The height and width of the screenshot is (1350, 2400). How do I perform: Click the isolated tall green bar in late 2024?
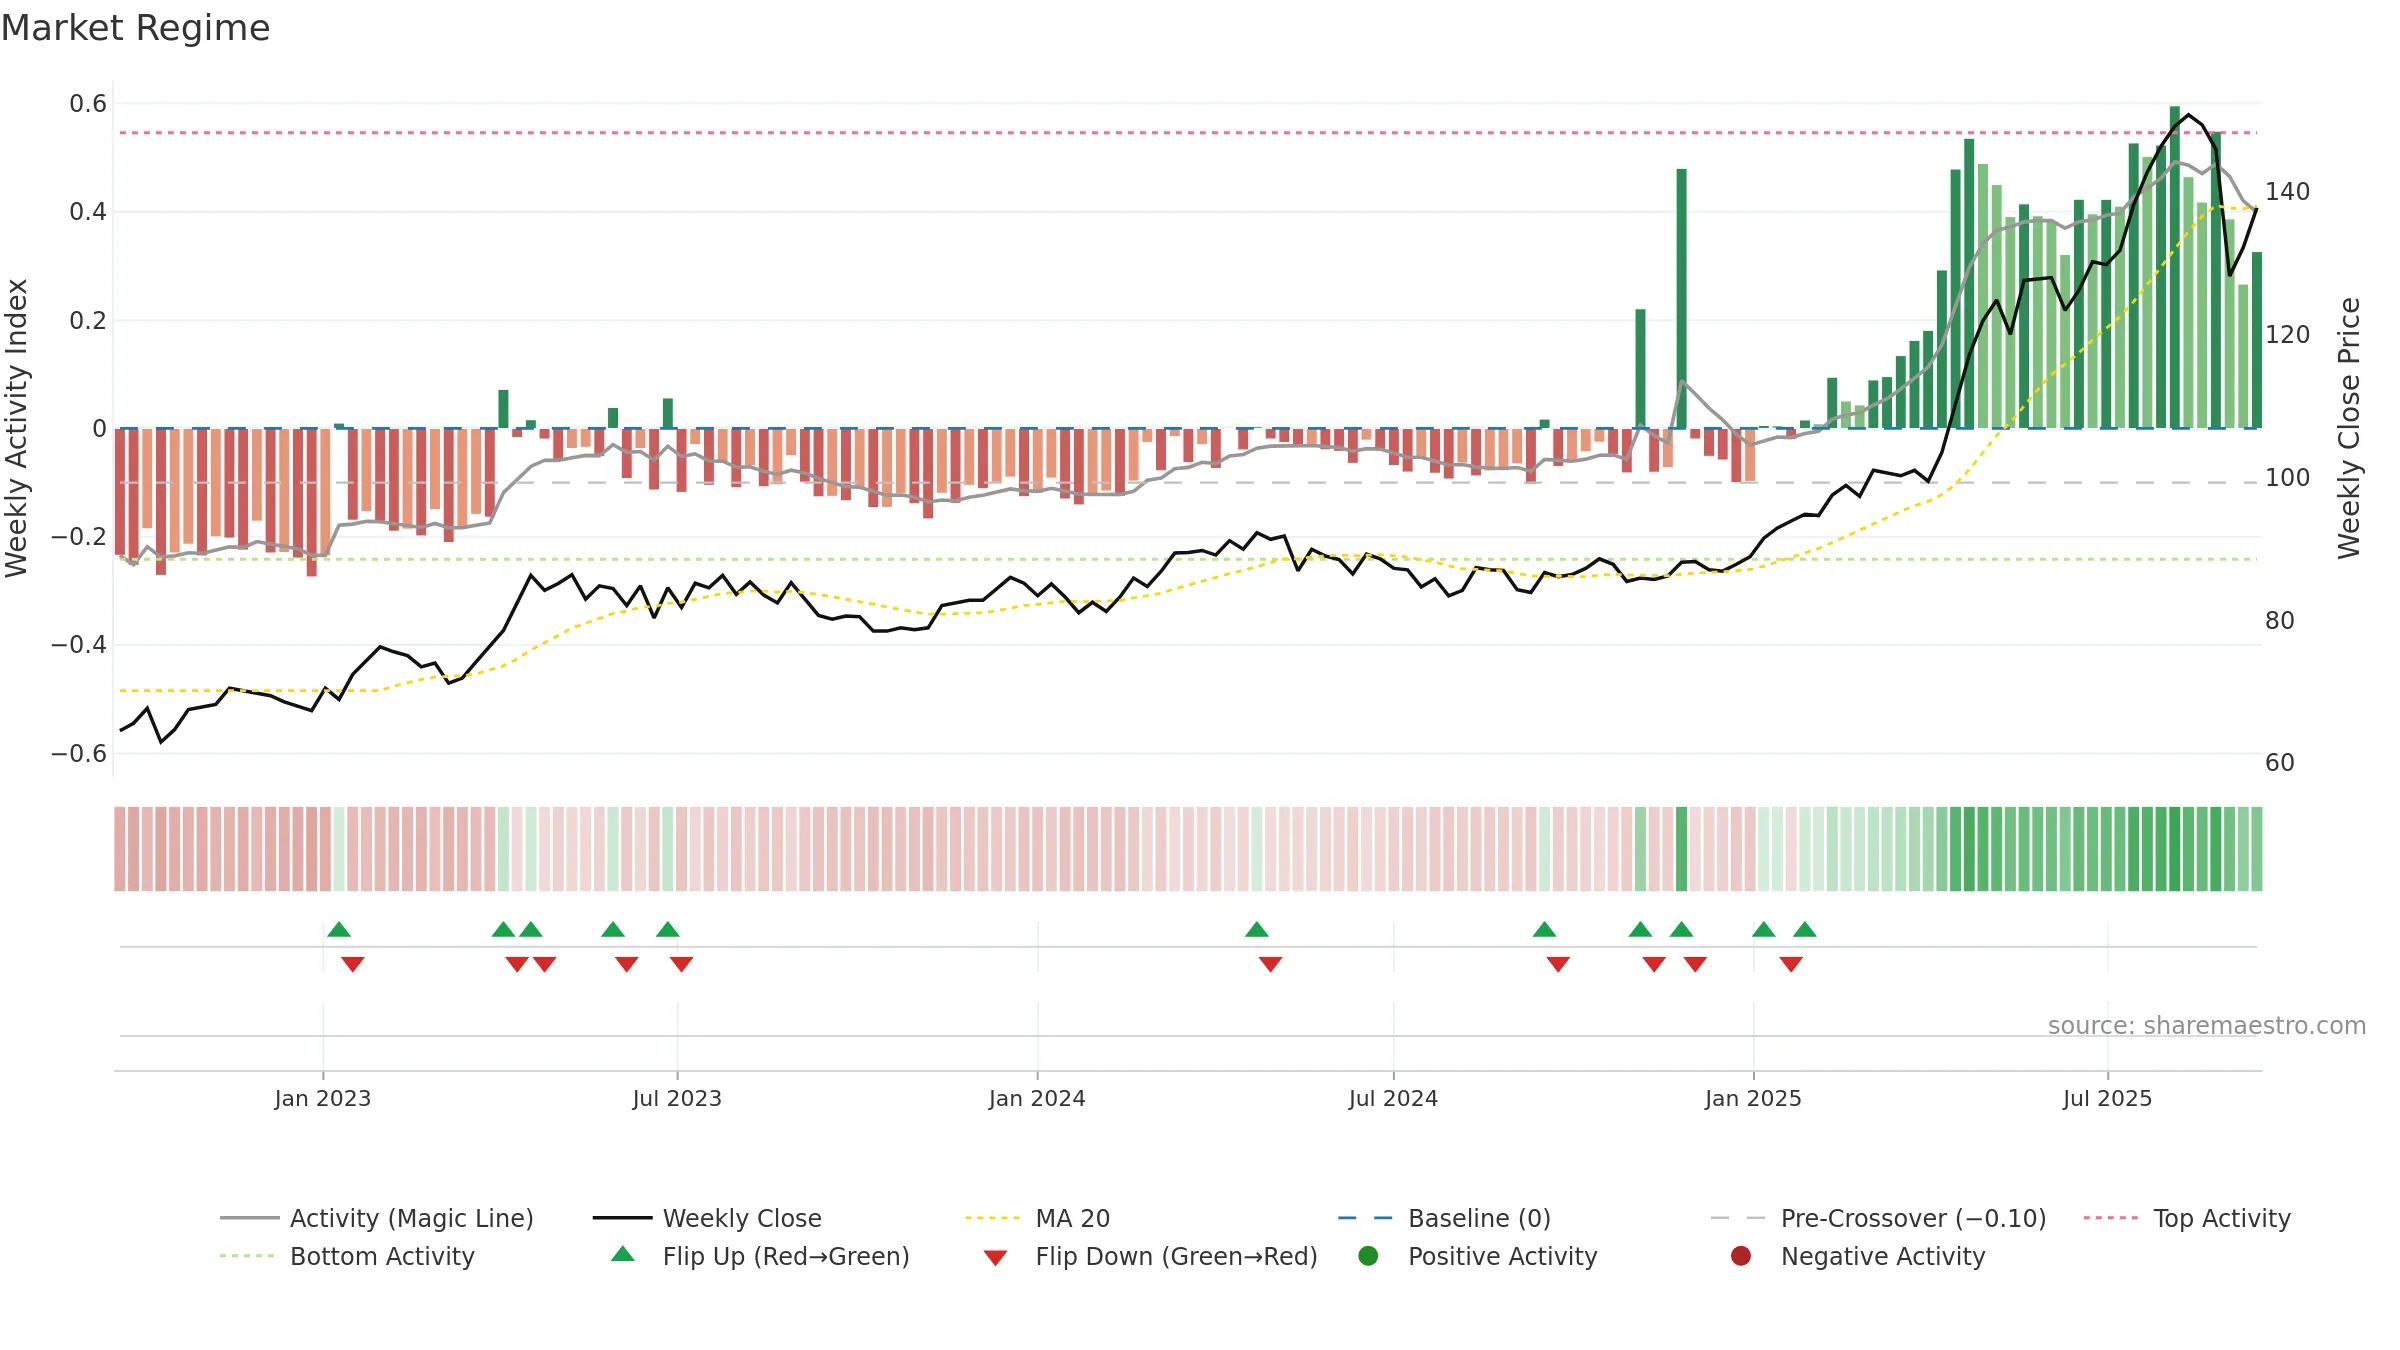point(1682,298)
